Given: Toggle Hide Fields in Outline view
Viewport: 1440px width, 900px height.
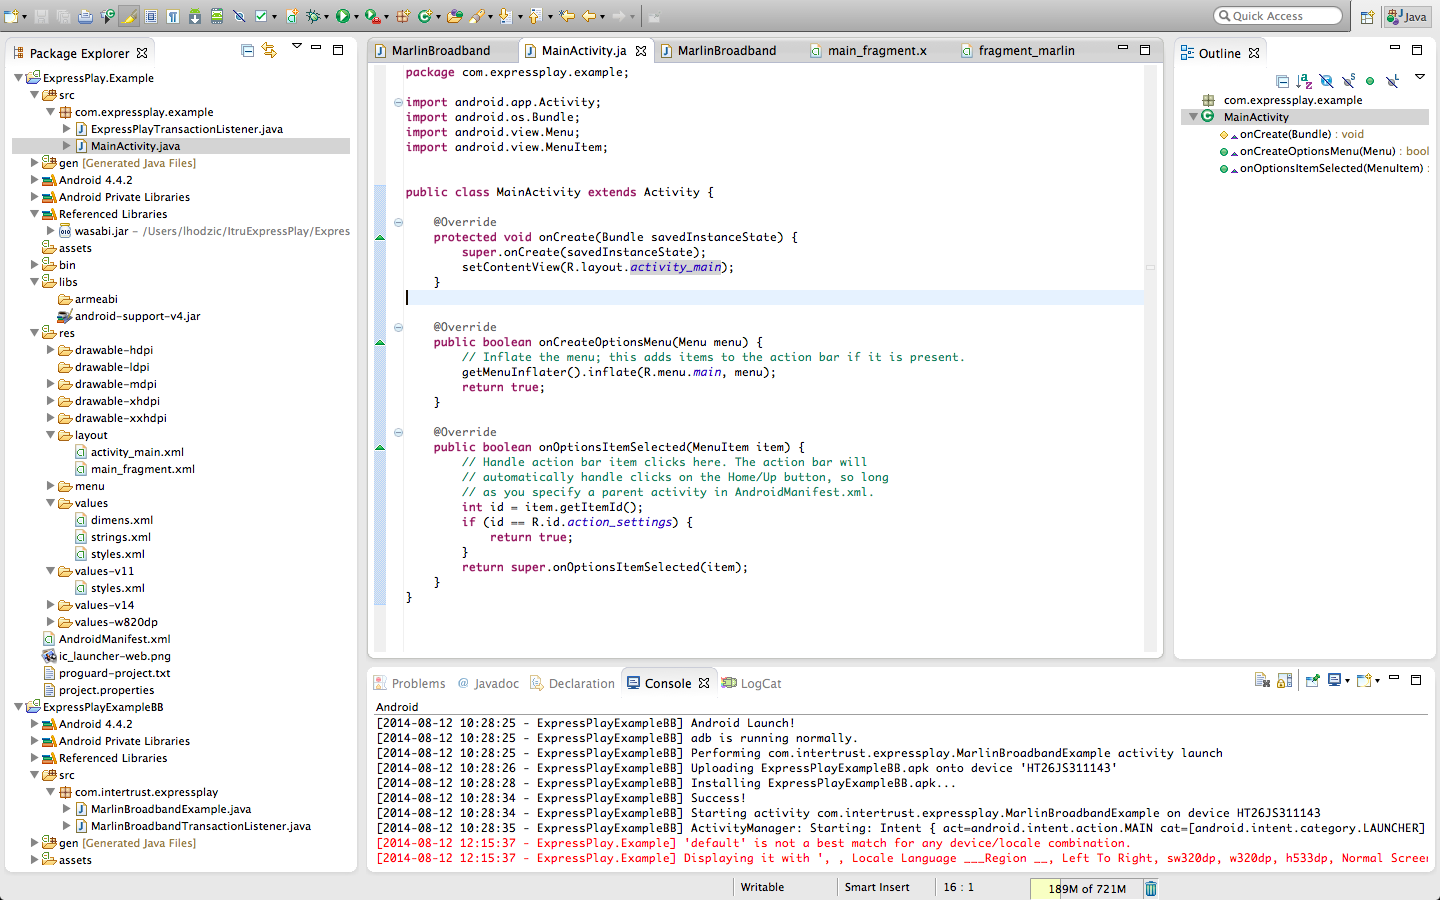Looking at the screenshot, I should click(x=1326, y=81).
